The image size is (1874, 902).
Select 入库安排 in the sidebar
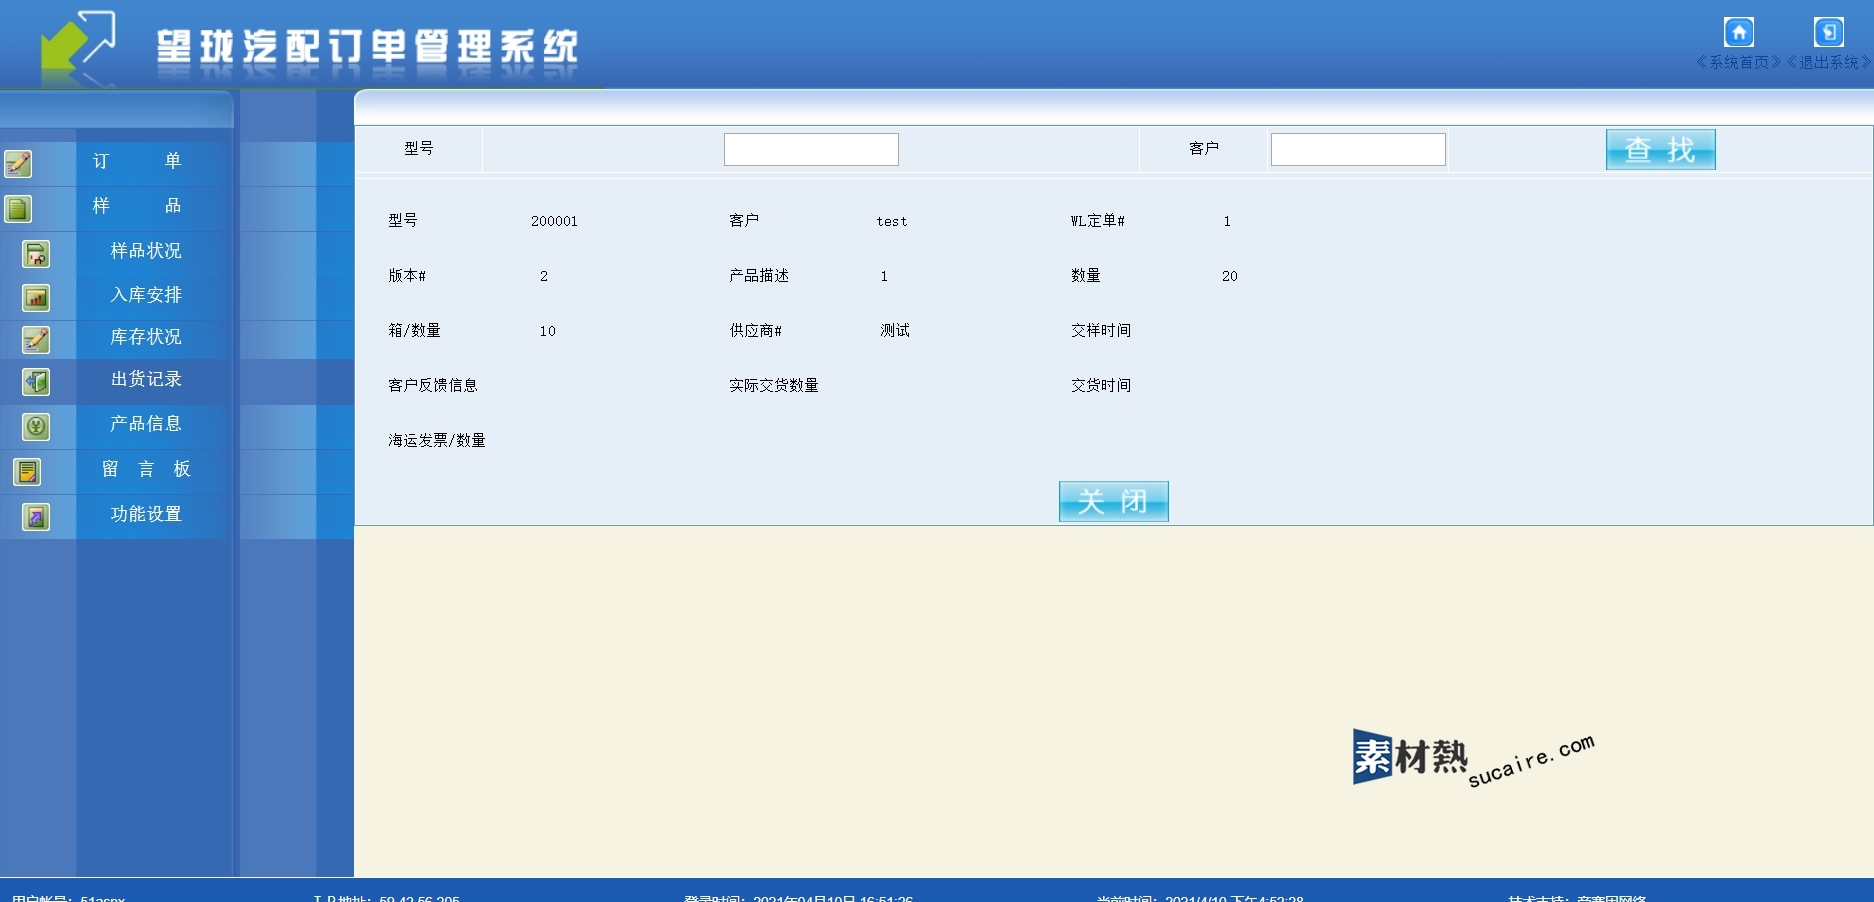click(146, 295)
